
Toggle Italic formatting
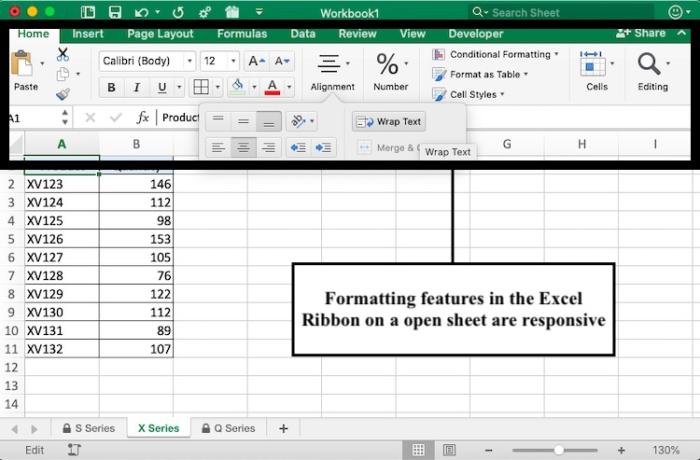[137, 87]
